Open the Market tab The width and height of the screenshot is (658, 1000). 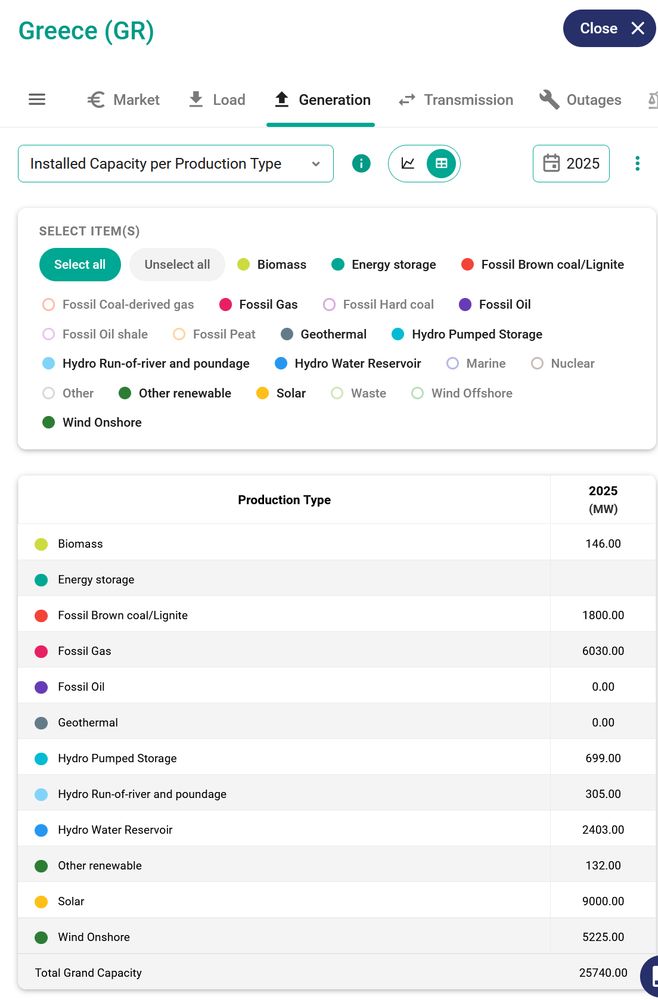click(x=123, y=99)
